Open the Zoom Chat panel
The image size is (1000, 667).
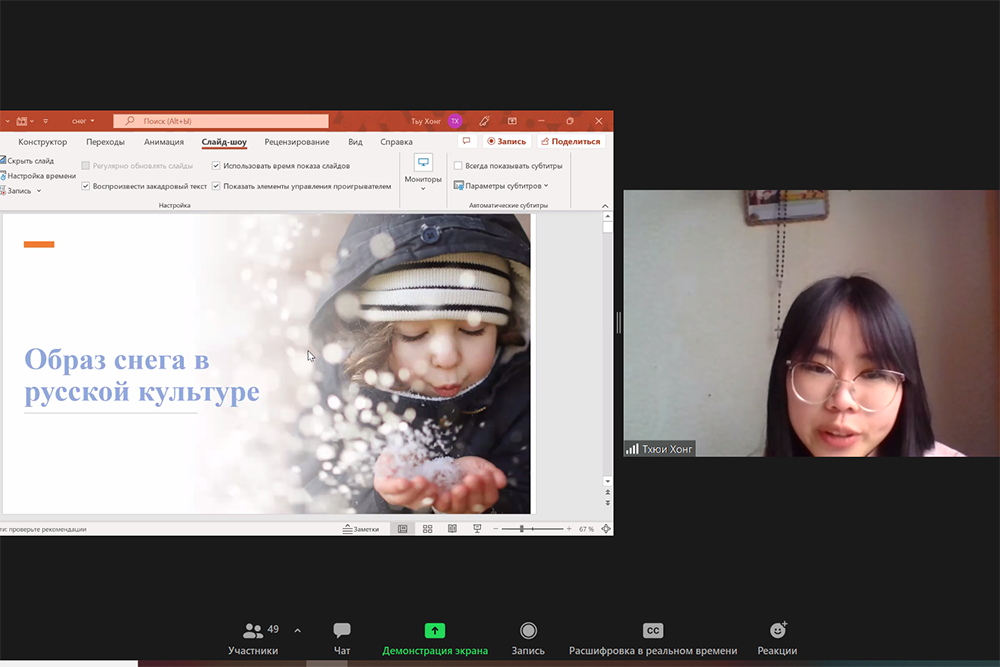(x=342, y=638)
